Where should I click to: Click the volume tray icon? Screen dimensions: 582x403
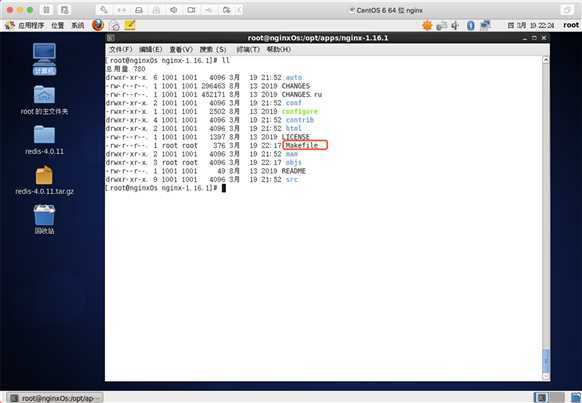tap(455, 25)
